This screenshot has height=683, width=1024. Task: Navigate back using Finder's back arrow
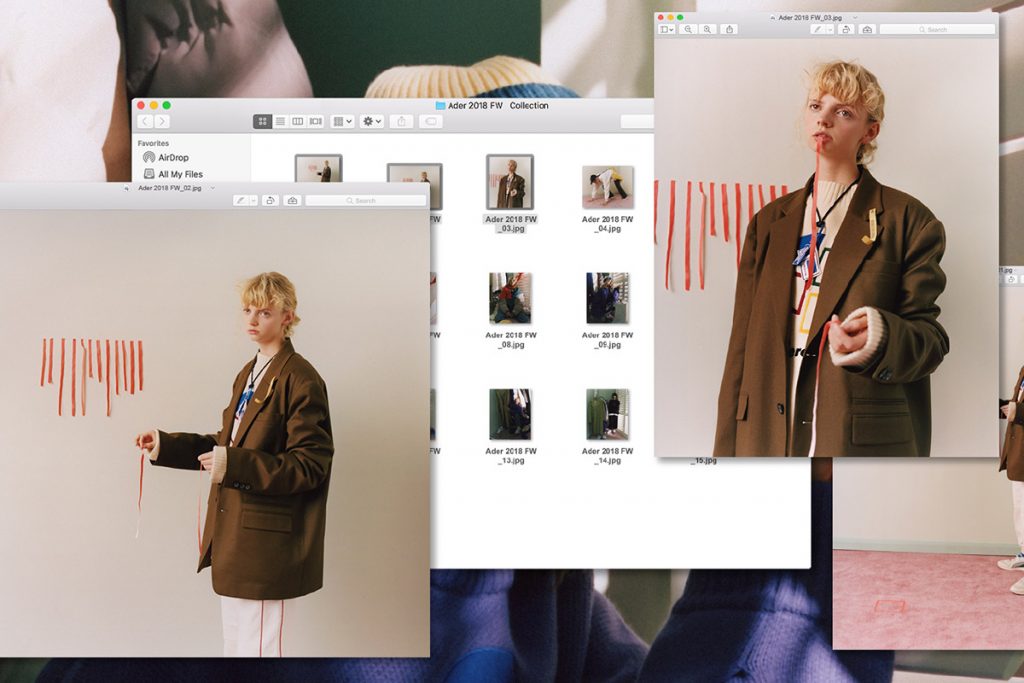point(145,121)
